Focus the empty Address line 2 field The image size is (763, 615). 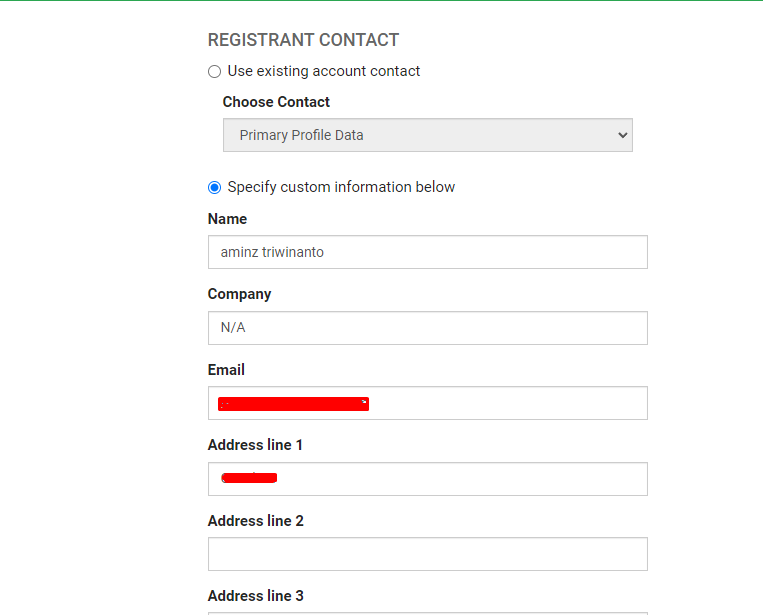[x=428, y=554]
